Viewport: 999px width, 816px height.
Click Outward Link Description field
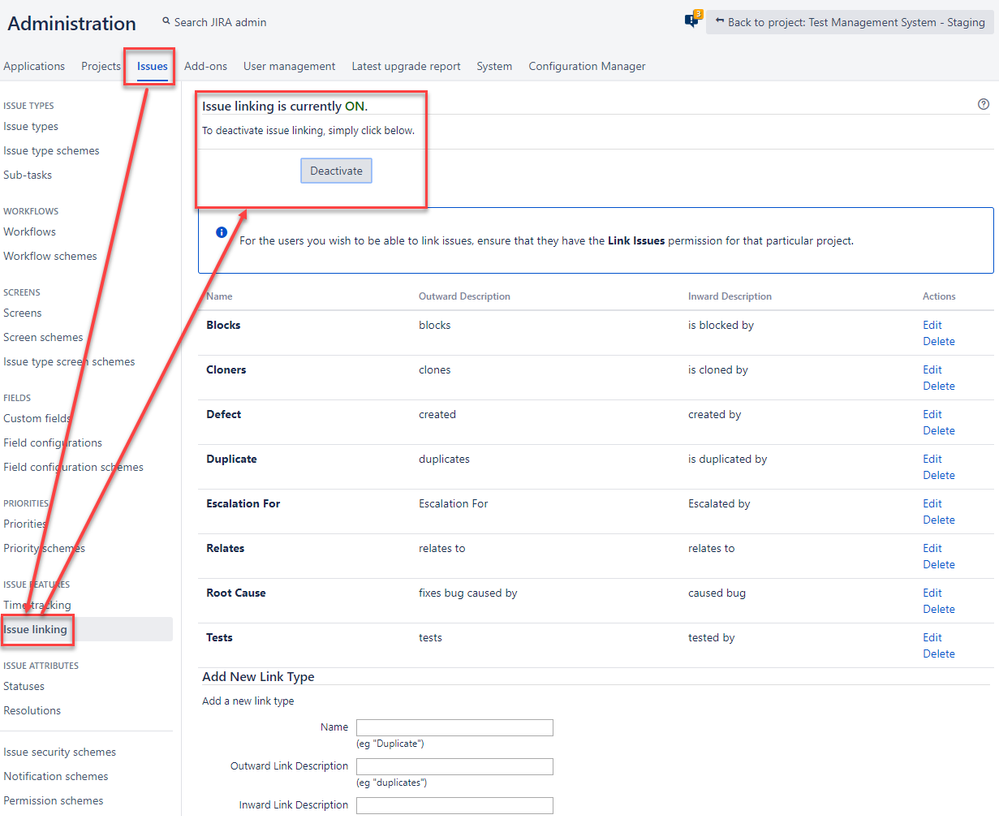(x=454, y=766)
